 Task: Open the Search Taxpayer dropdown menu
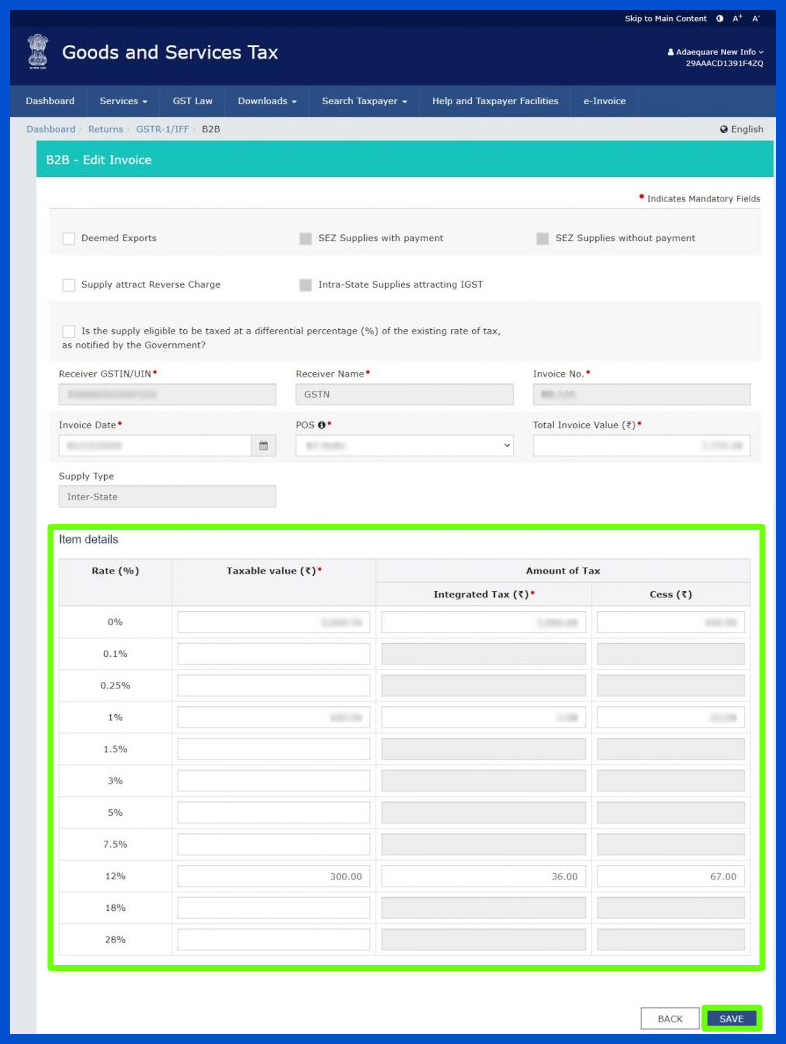[x=364, y=101]
